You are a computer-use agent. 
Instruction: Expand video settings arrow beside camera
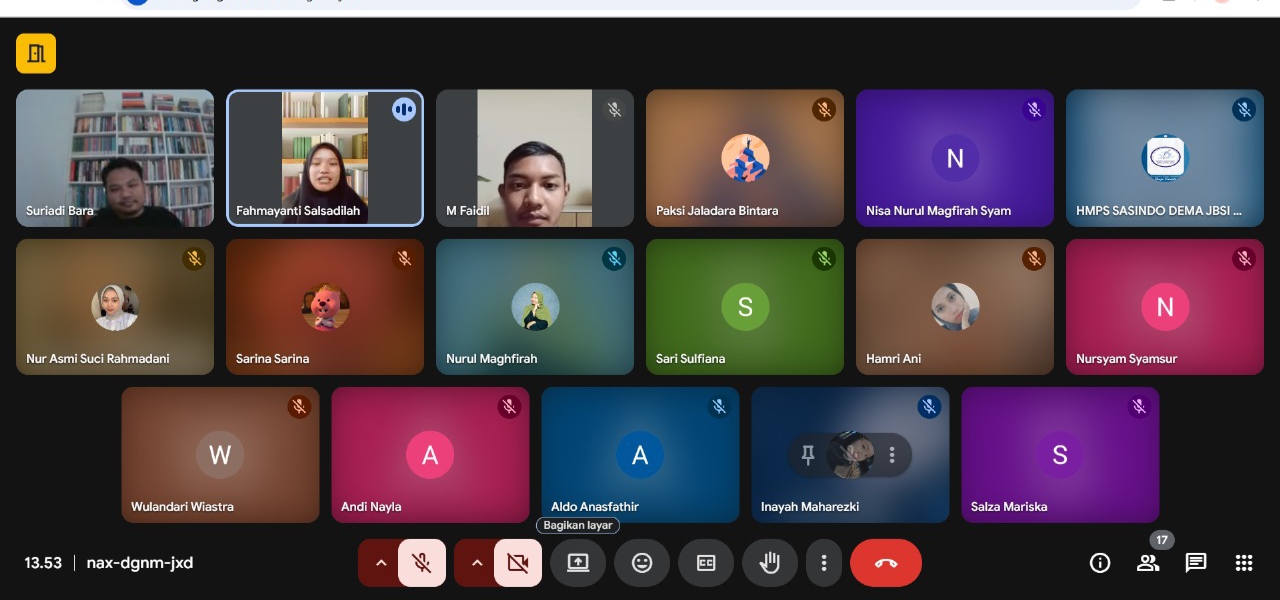(x=476, y=563)
